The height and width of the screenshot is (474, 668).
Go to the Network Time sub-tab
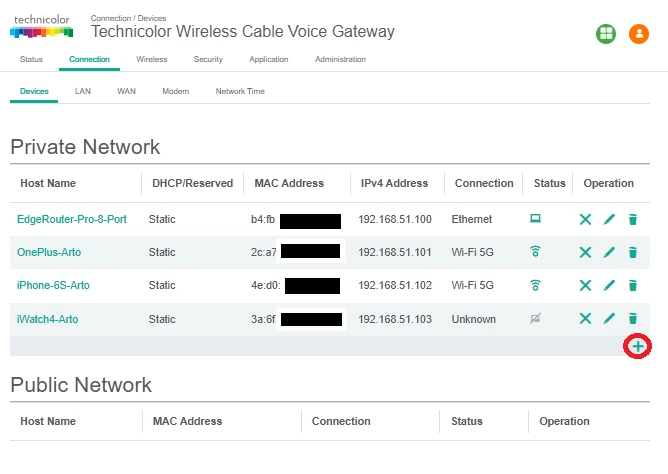click(x=240, y=91)
